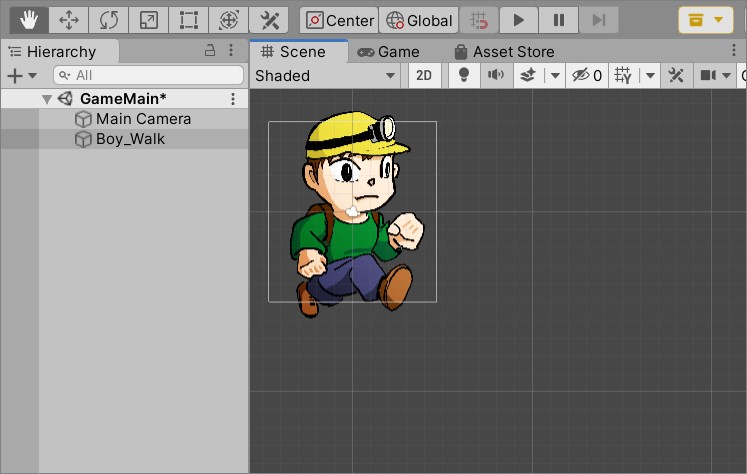Select the Move tool
Screen dimensions: 747x474
tap(69, 20)
